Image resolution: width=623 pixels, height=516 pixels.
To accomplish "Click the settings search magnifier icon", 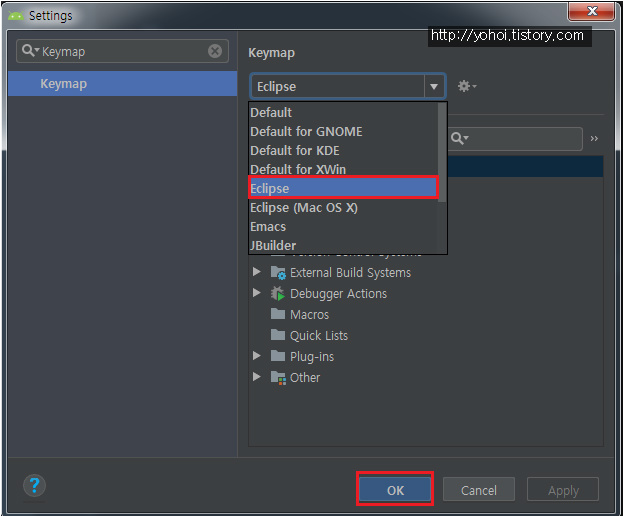I will click(x=30, y=50).
